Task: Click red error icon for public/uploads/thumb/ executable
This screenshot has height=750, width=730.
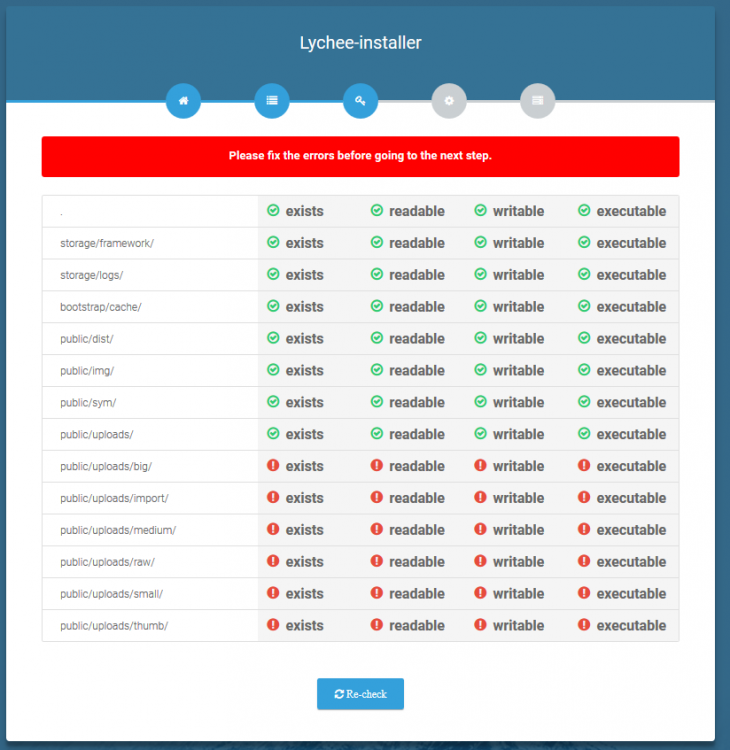Action: pyautogui.click(x=584, y=625)
